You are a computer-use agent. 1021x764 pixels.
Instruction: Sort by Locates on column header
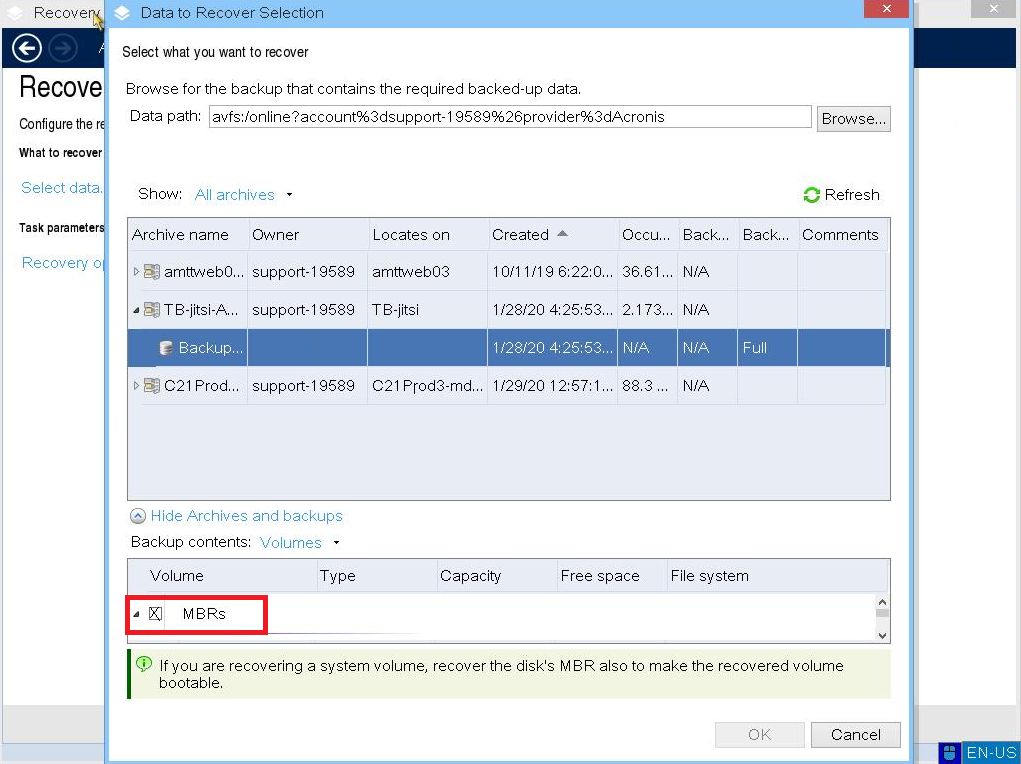click(x=428, y=234)
